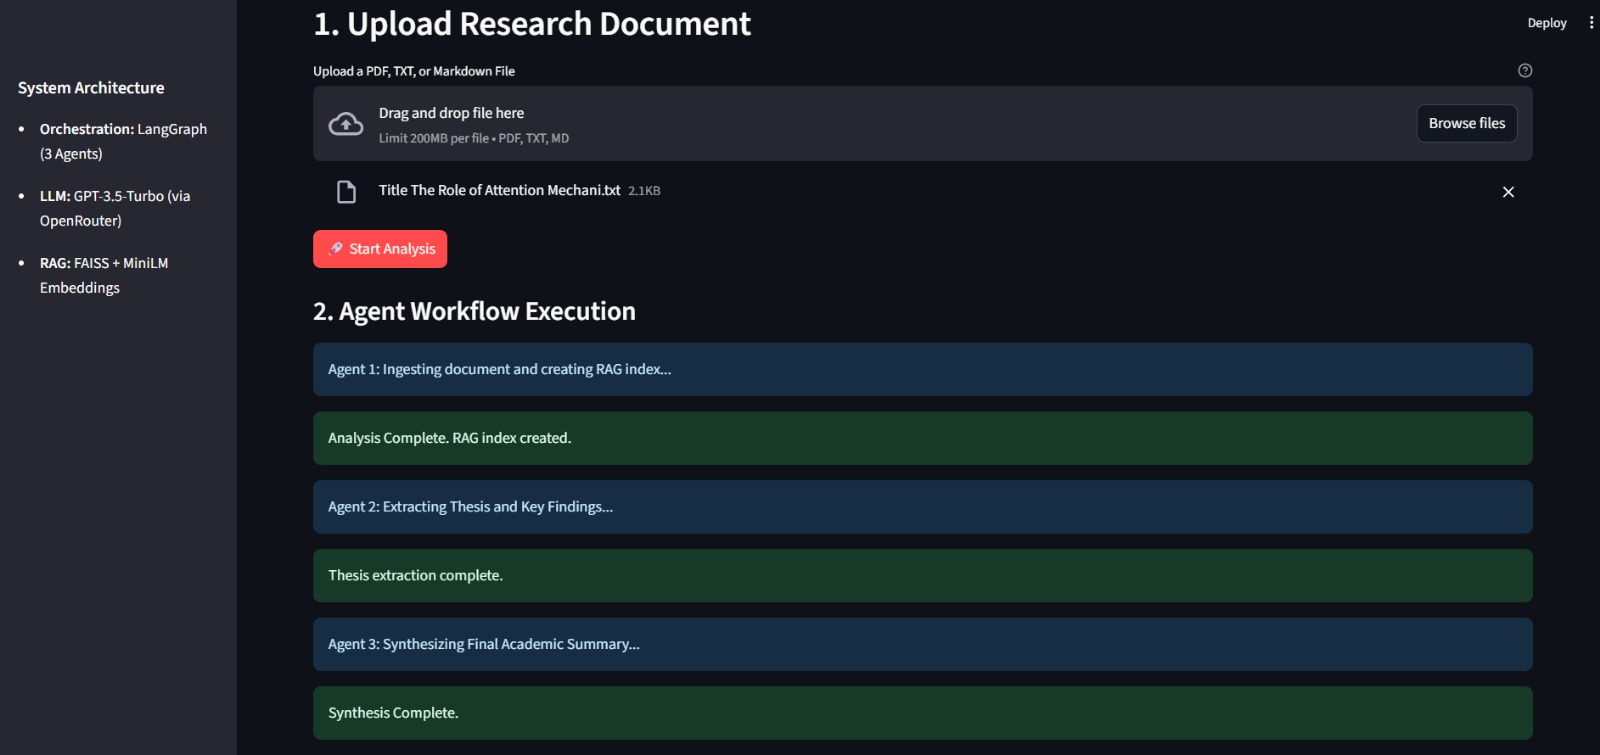The image size is (1600, 755).
Task: Click the Browse files button
Action: pyautogui.click(x=1466, y=123)
